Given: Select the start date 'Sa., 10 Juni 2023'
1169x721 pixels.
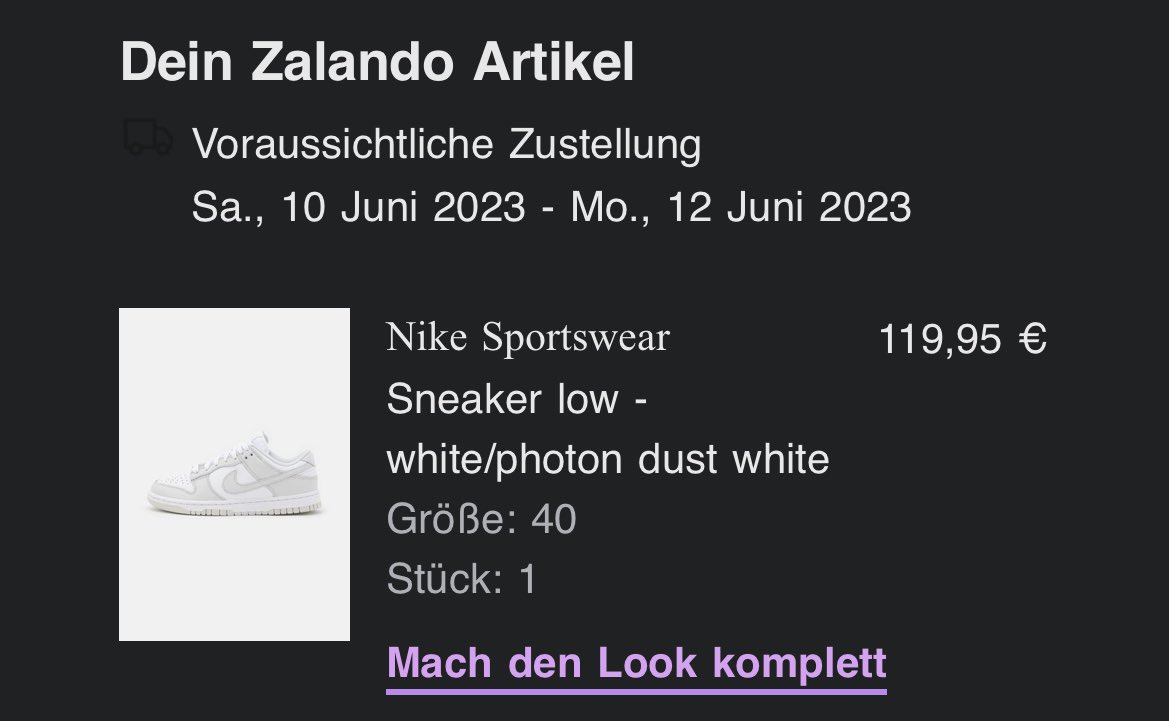Looking at the screenshot, I should click(x=359, y=207).
